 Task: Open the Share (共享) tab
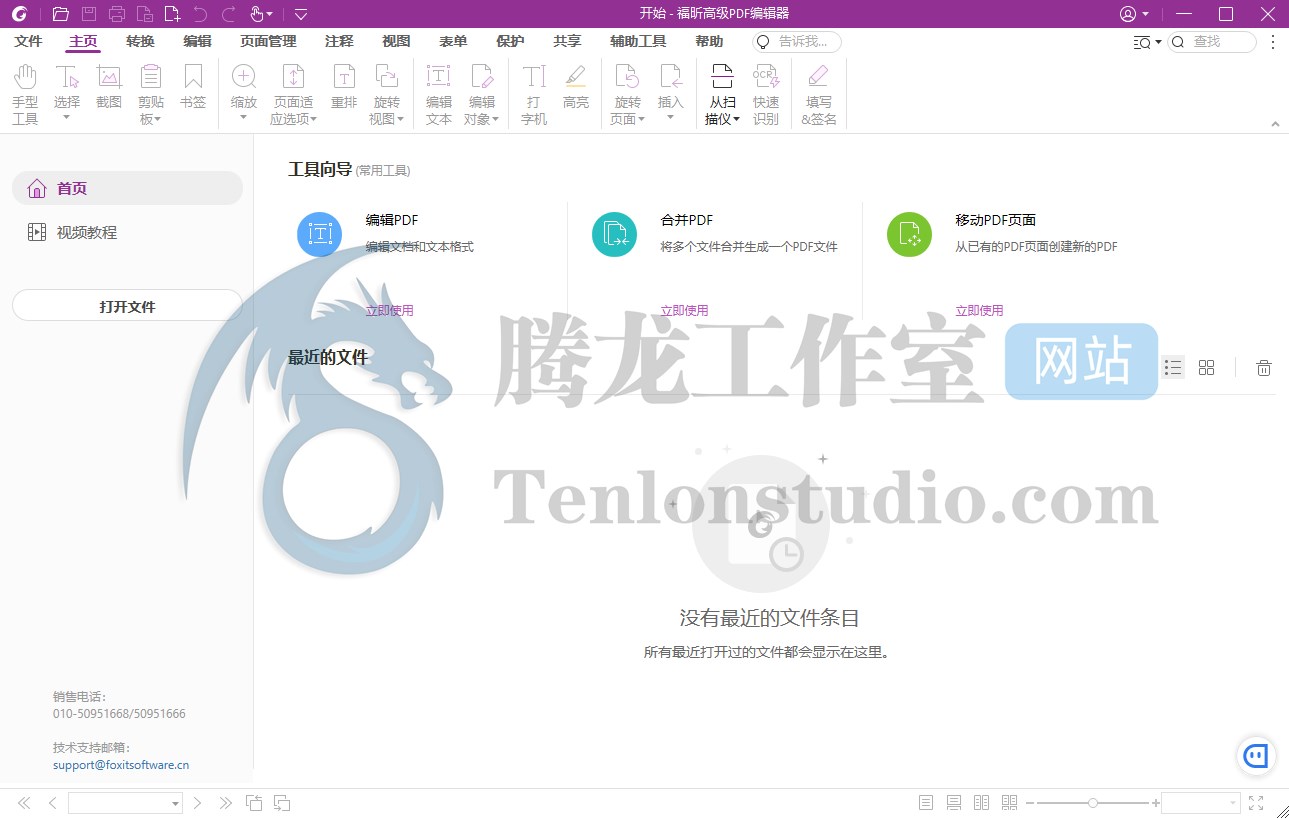[567, 42]
